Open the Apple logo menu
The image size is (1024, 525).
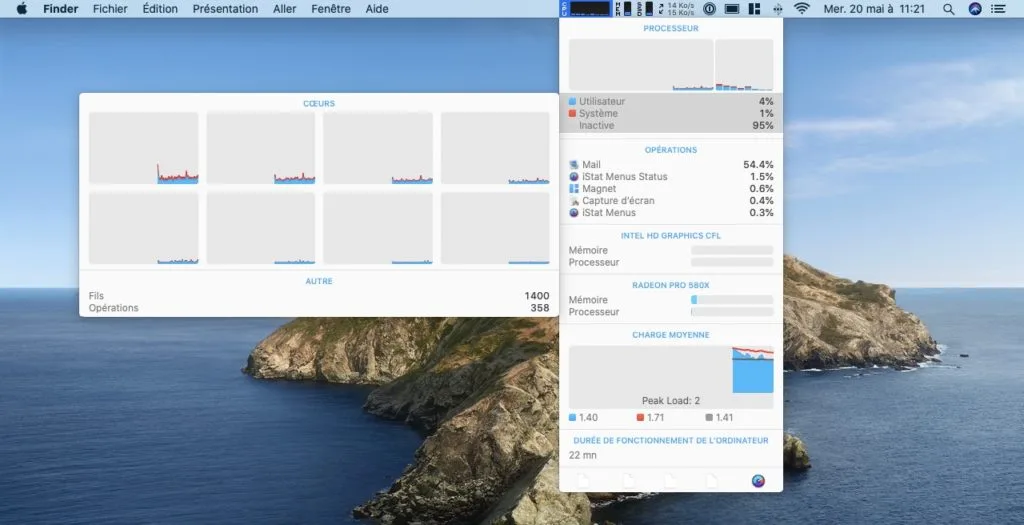coord(22,8)
